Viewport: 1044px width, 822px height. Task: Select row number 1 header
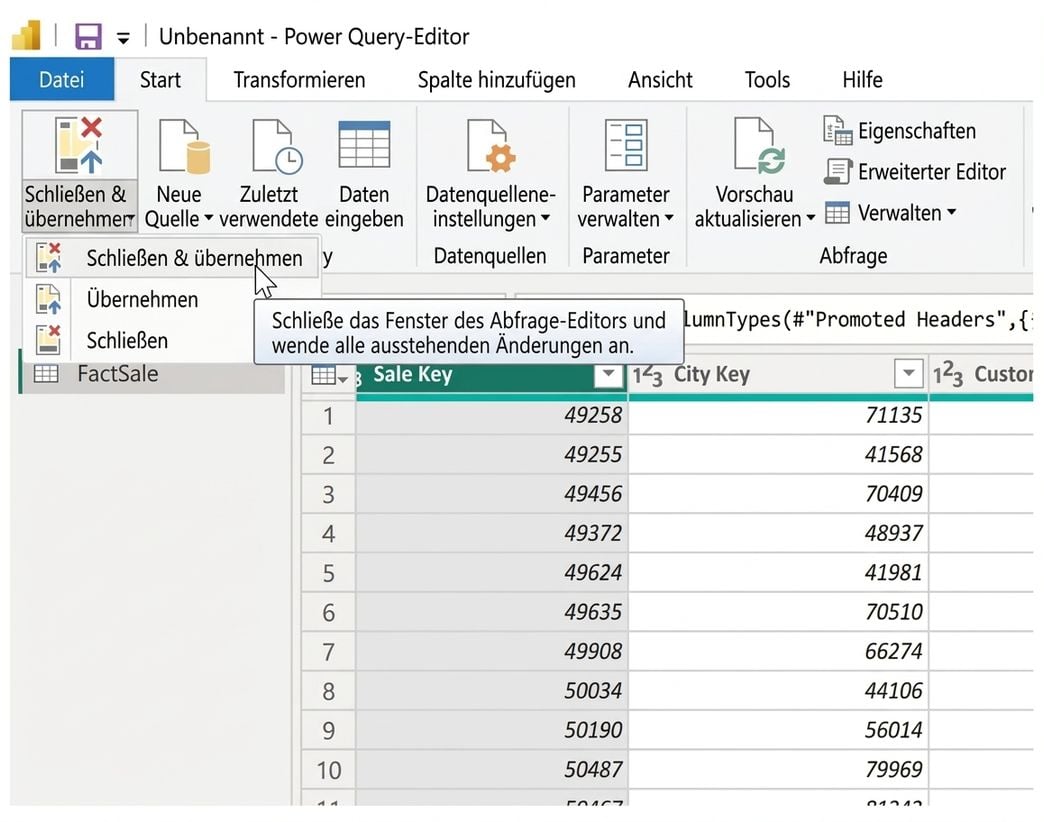(x=328, y=416)
